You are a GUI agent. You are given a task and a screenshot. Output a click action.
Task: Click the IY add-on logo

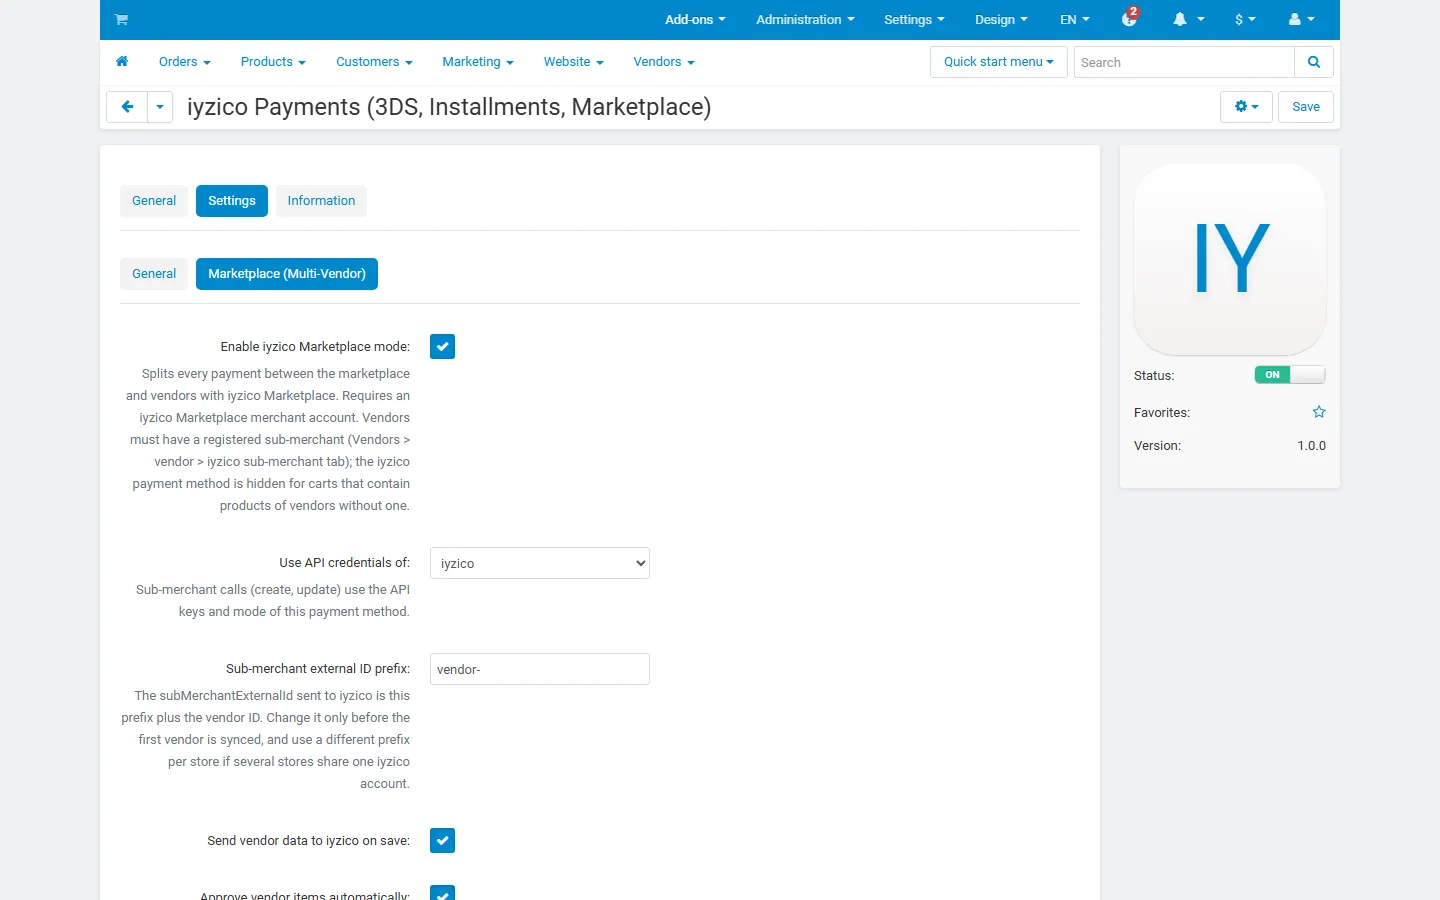[1230, 259]
